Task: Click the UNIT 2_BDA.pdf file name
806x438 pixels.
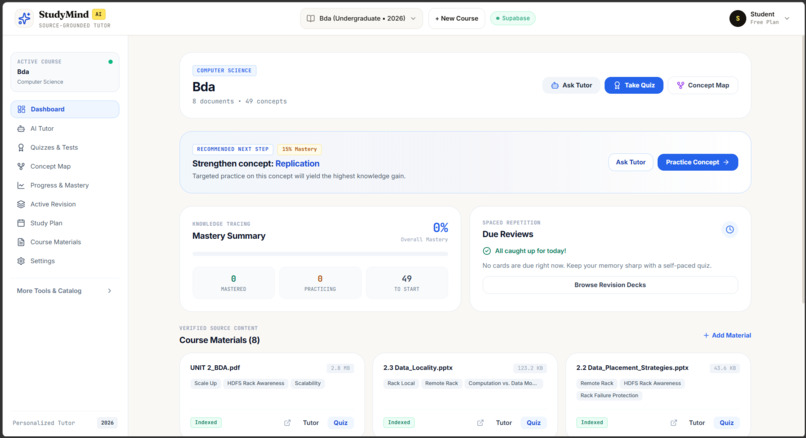Action: click(x=215, y=368)
